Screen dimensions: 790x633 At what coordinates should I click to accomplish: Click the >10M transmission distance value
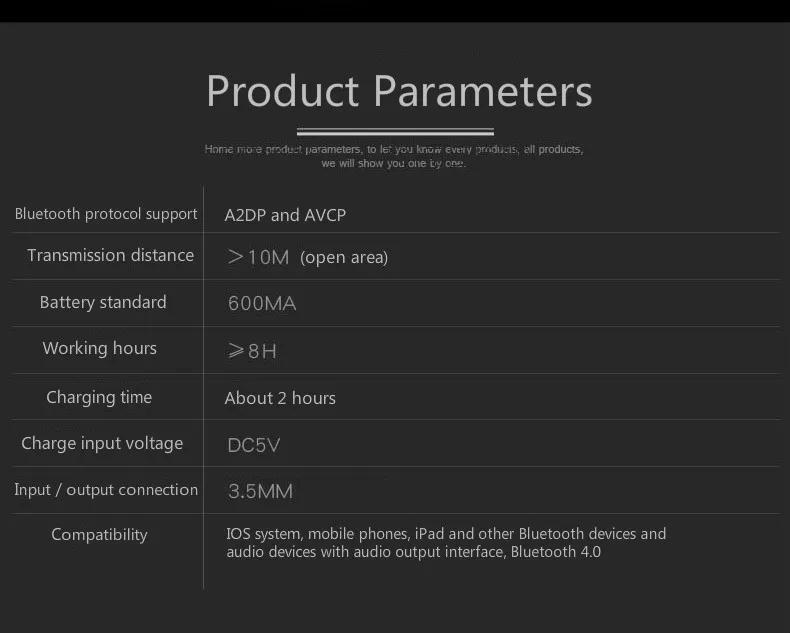click(258, 257)
